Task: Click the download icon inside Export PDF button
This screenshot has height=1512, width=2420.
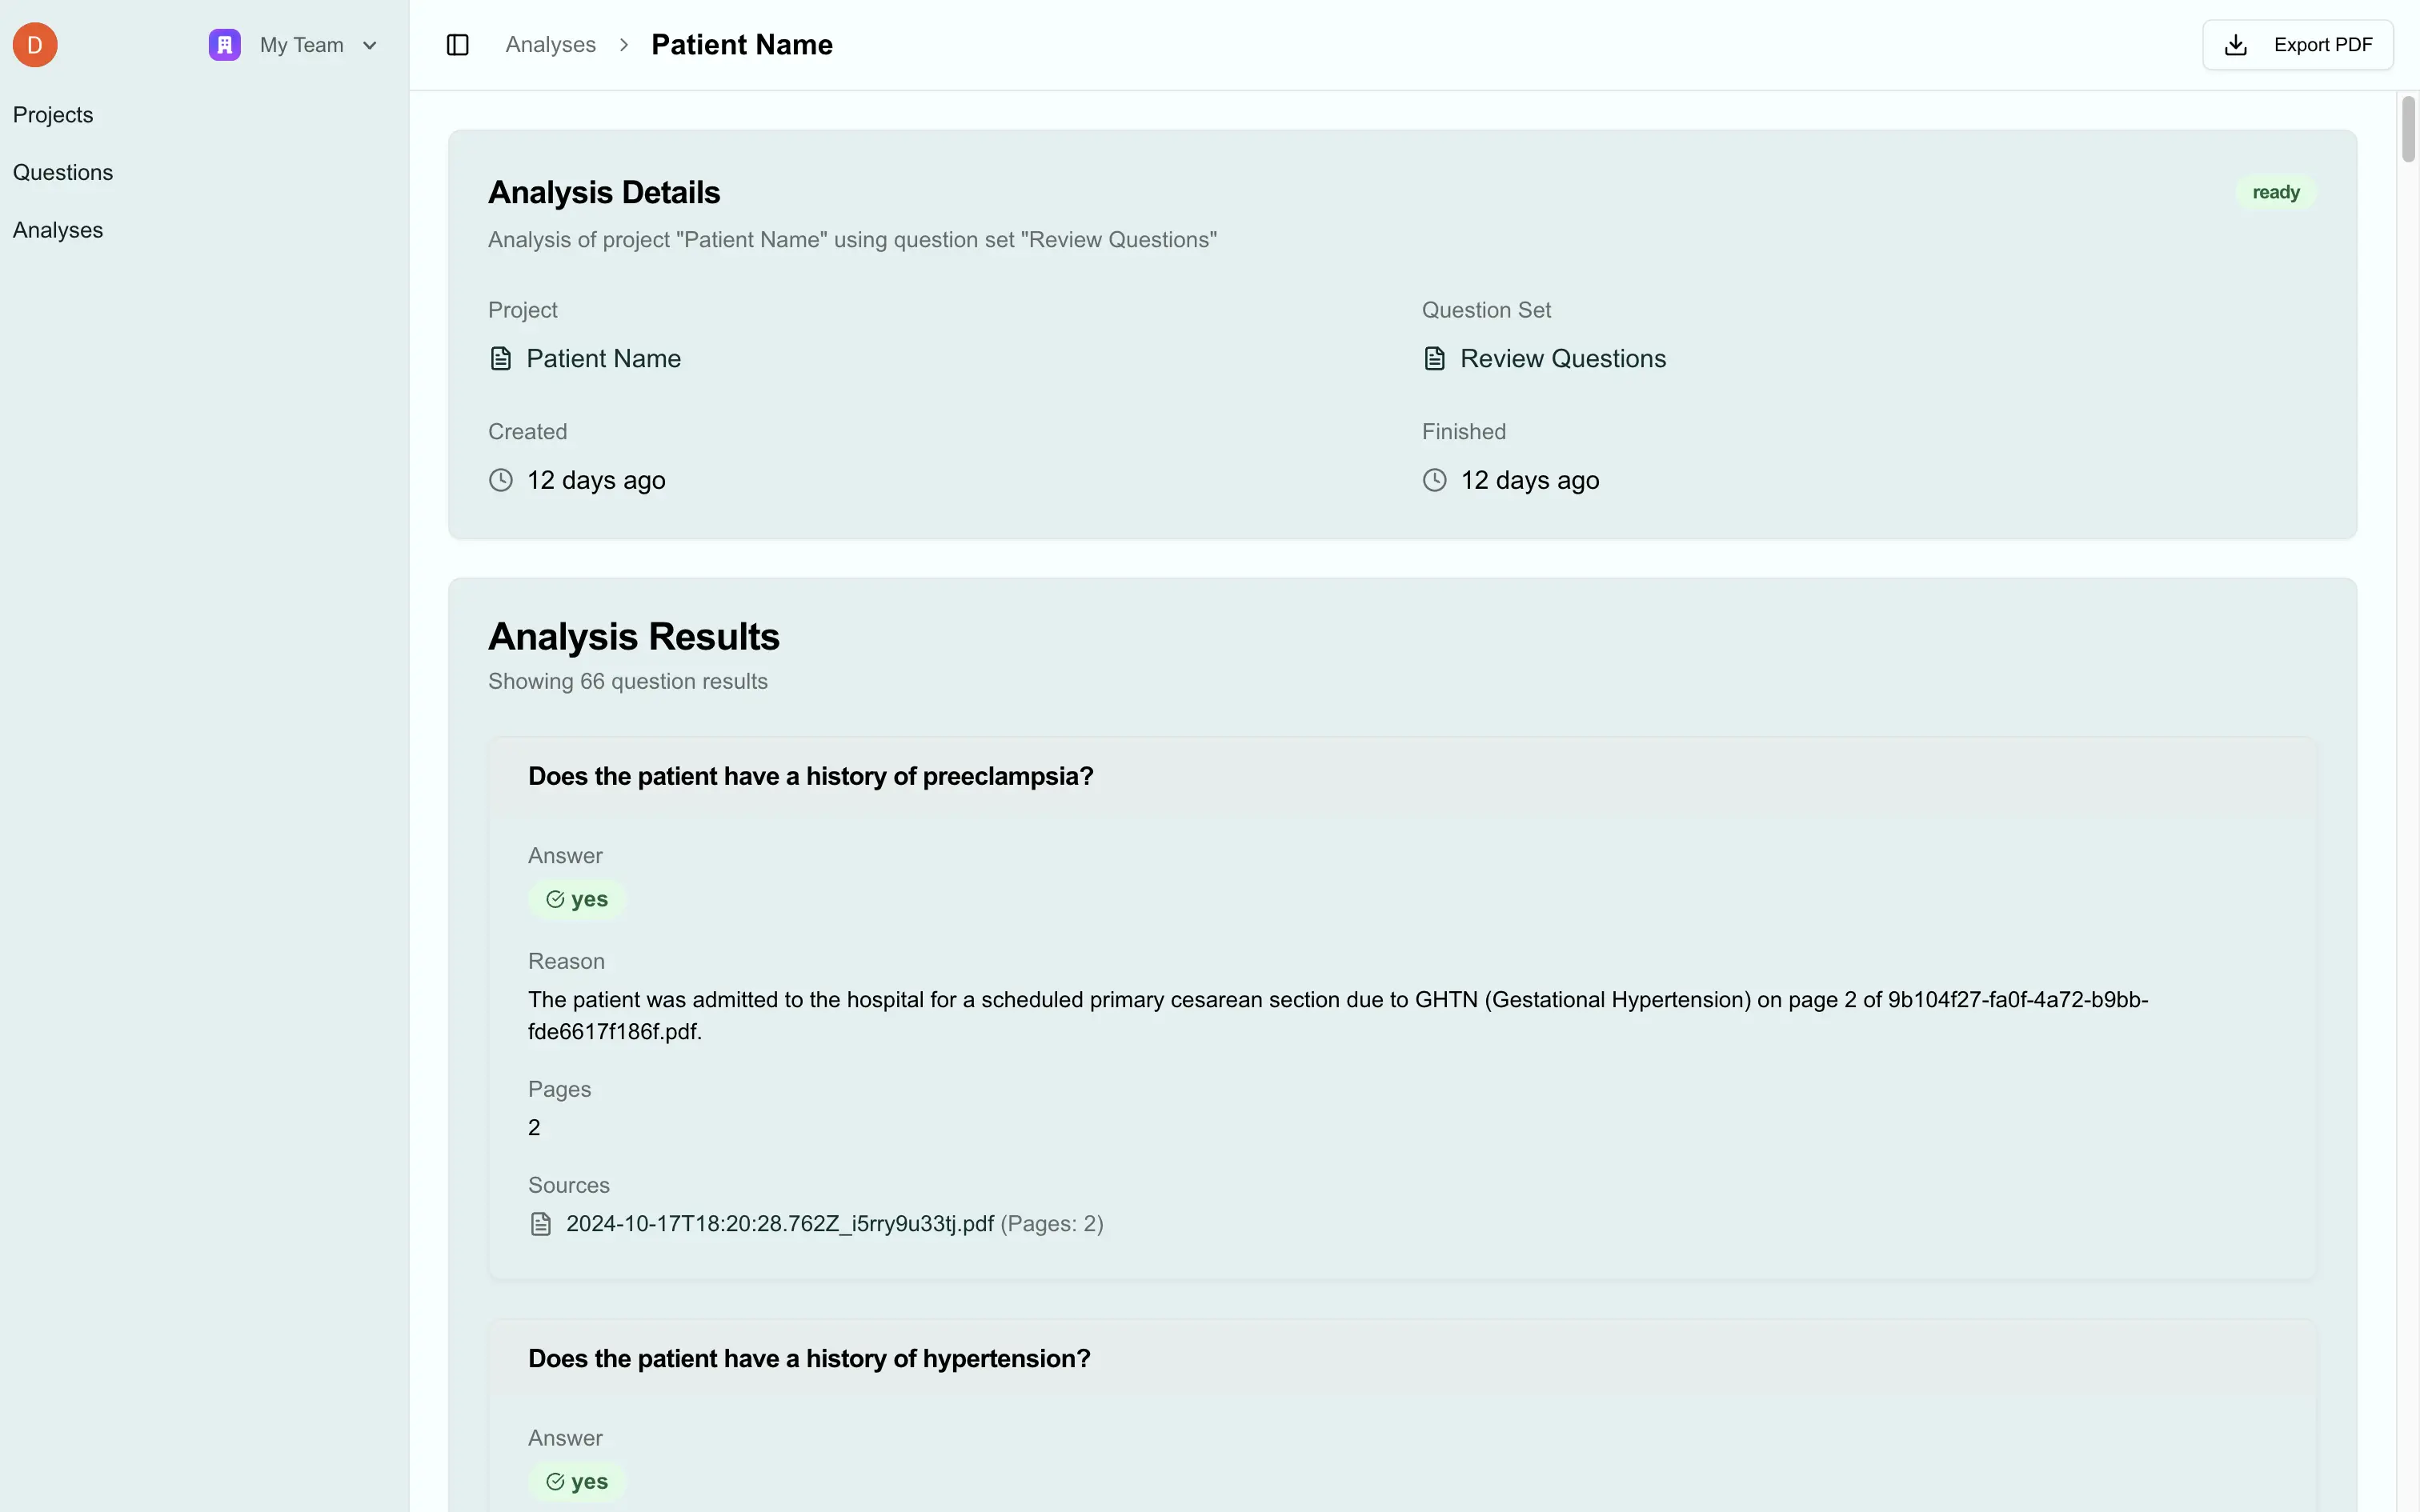Action: click(2236, 44)
